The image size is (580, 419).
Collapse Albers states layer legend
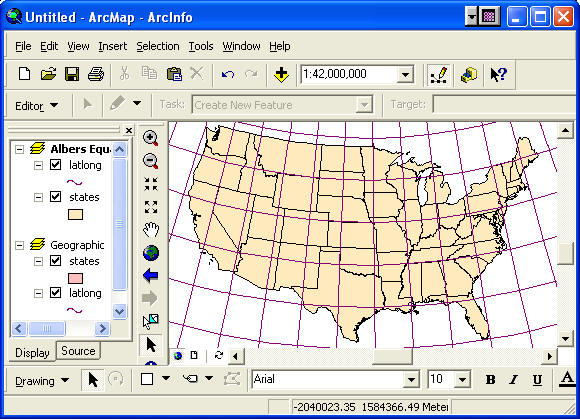[x=38, y=197]
